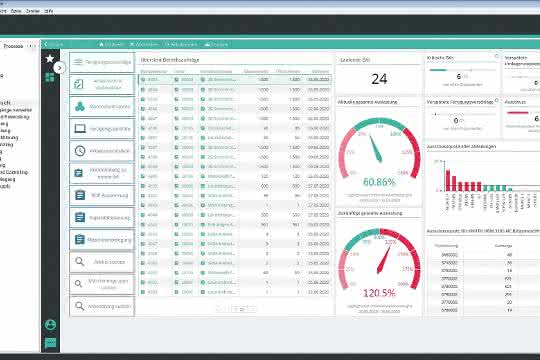The width and height of the screenshot is (540, 360).
Task: Click the tallest red bar in Ausschussquote chart
Action: point(448,180)
